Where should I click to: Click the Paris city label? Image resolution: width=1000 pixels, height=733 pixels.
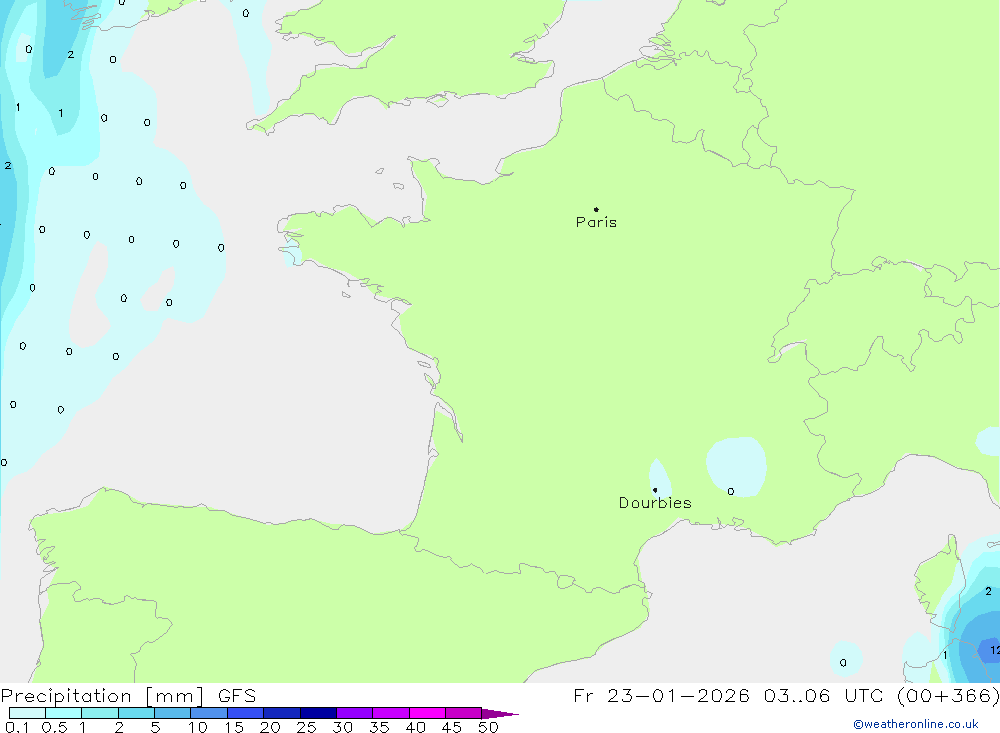click(596, 222)
